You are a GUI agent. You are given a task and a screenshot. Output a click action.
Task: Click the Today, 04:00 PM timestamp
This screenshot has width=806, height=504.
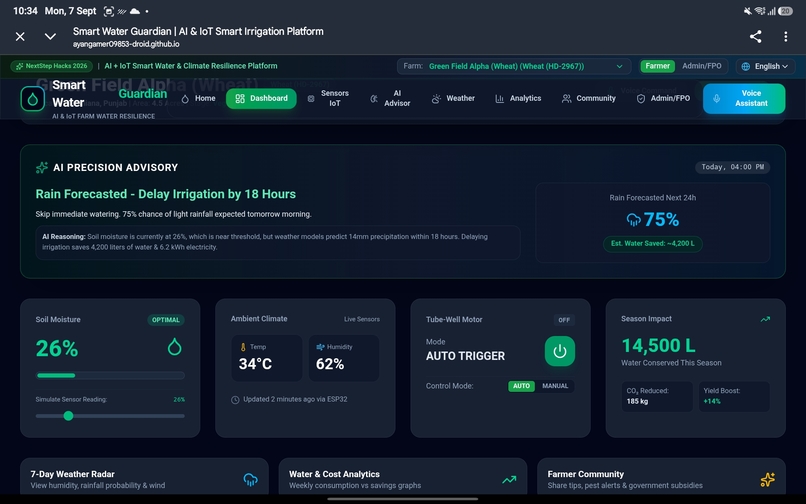[x=732, y=167]
